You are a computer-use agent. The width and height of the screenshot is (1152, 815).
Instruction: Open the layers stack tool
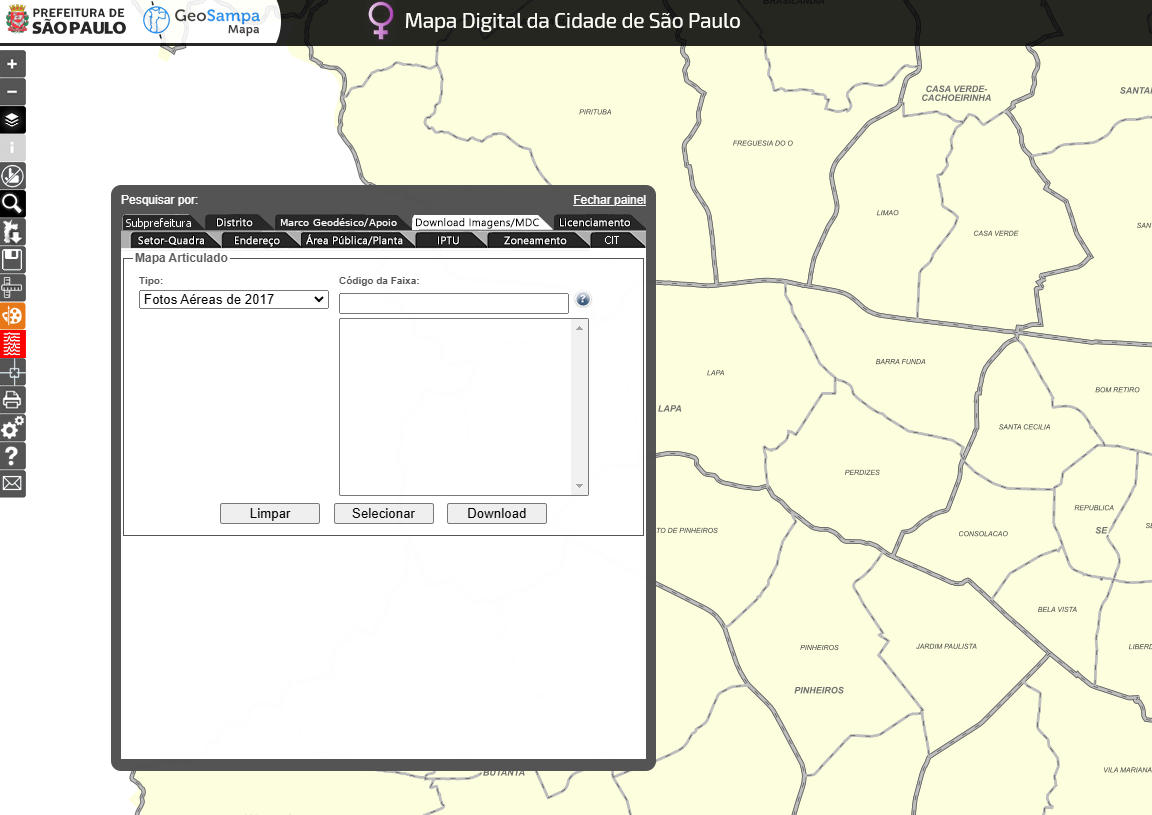(12, 120)
